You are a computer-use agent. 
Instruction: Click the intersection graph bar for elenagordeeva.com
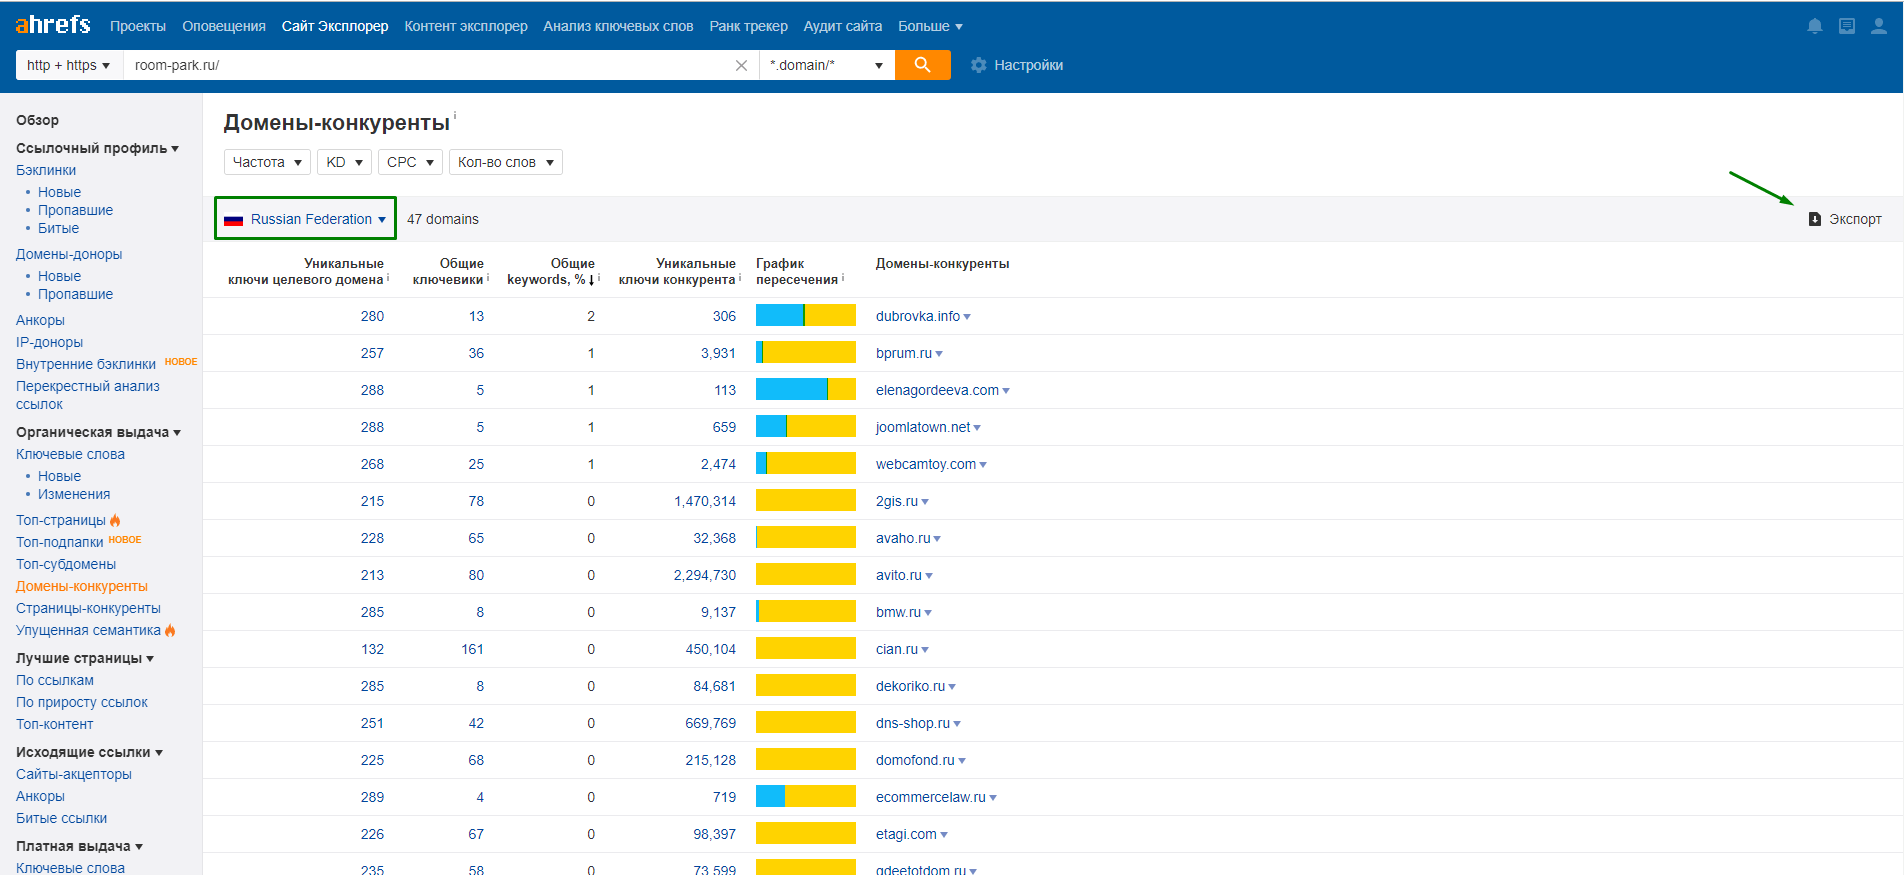[805, 390]
